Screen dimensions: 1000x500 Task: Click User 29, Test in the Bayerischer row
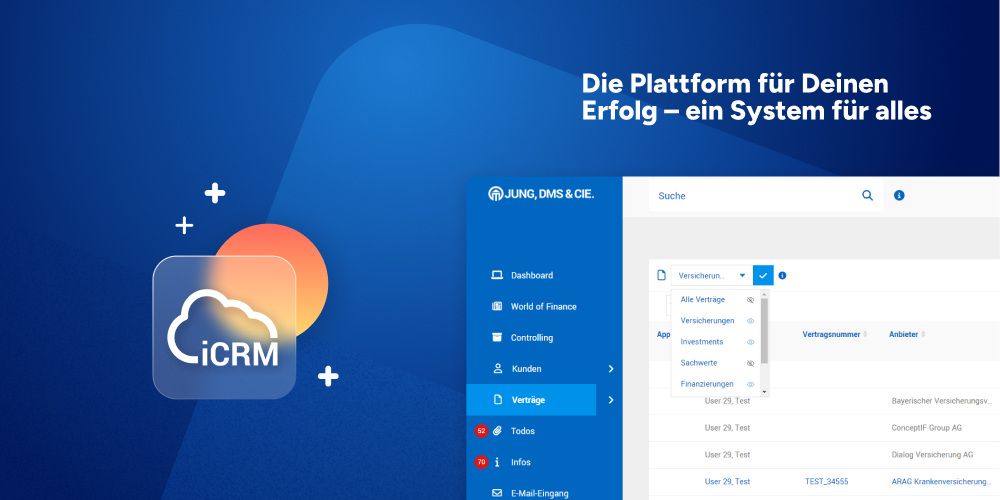point(727,401)
